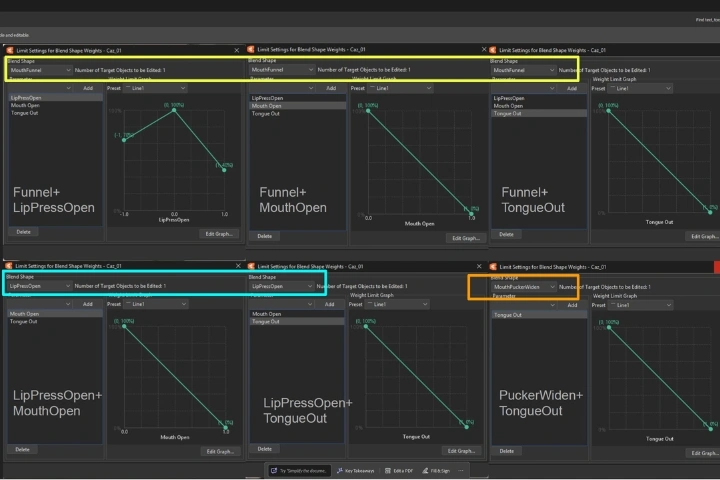The image size is (720, 480).
Task: Open LipPressOpen blend shape dropdown in LipPressOpen+MouthOpen window
Action: pos(40,286)
